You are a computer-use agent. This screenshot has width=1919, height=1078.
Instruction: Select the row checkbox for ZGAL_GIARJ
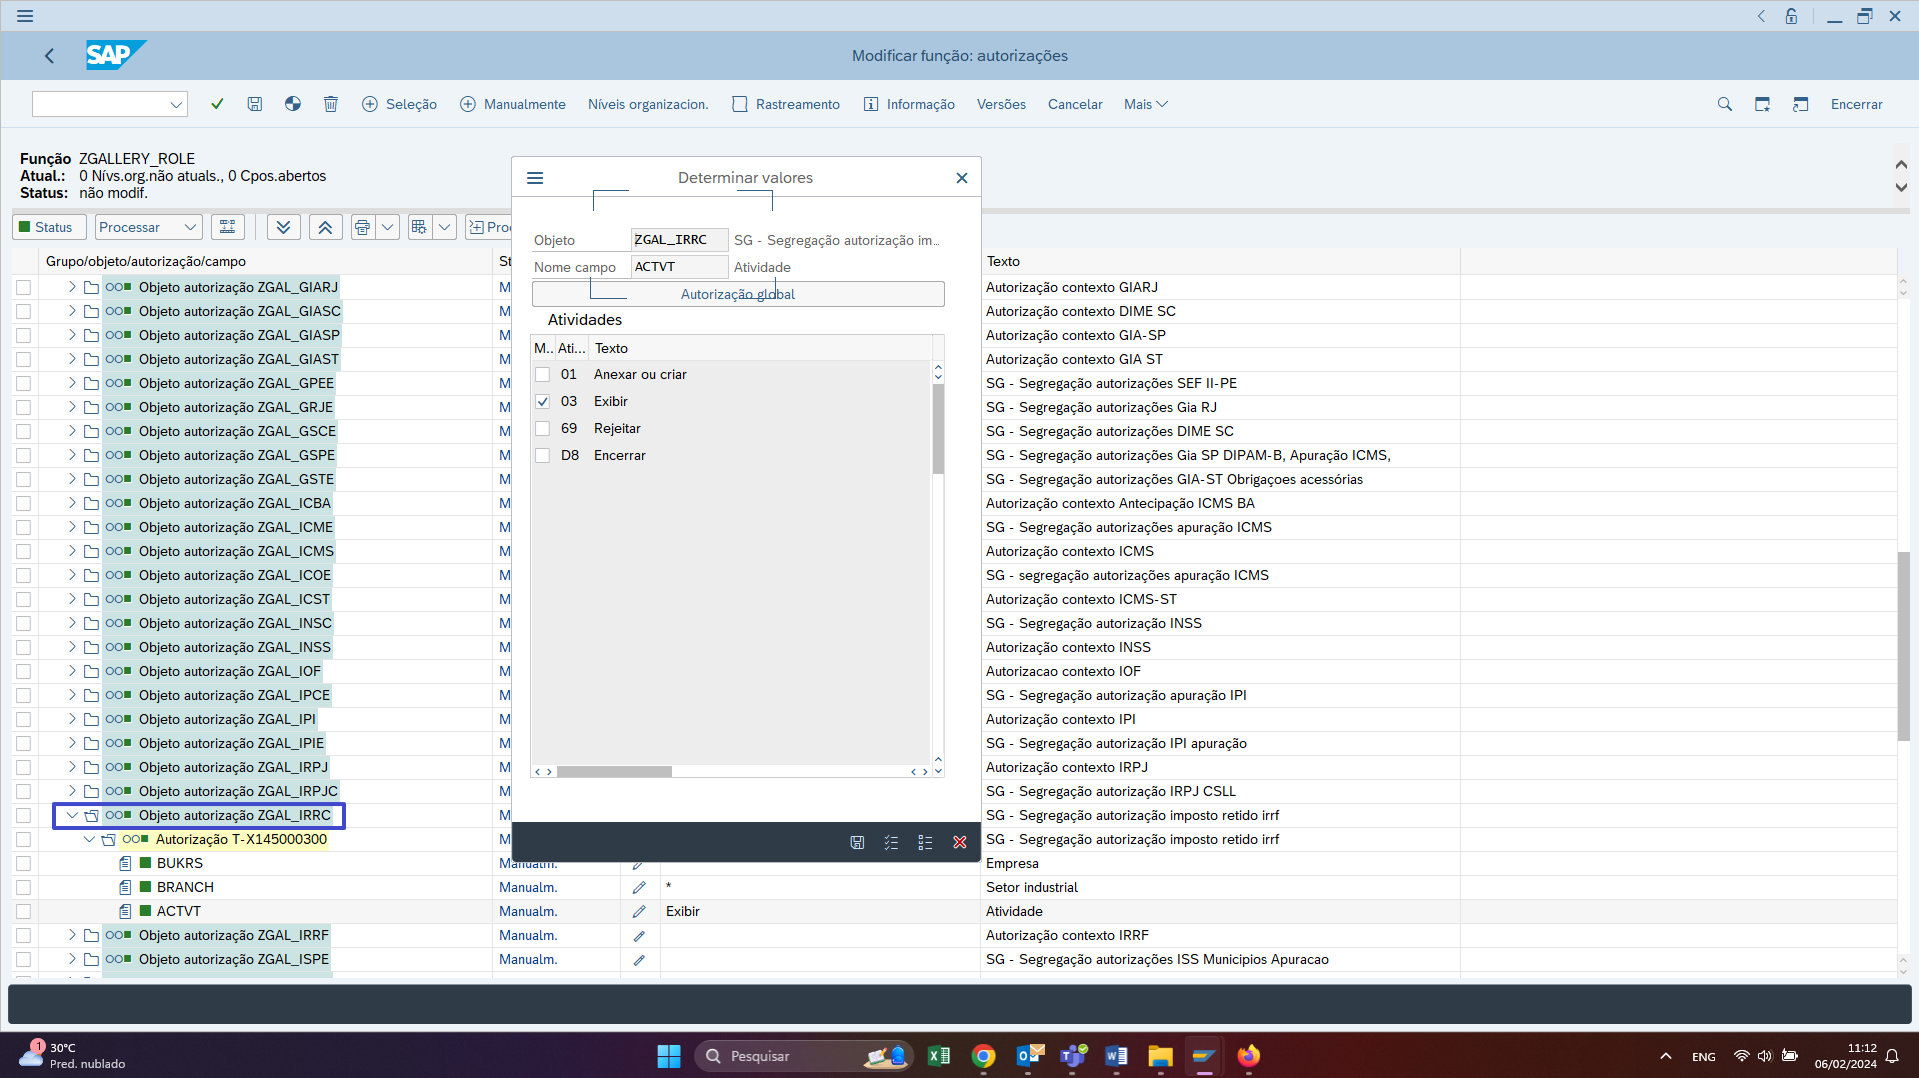coord(23,287)
